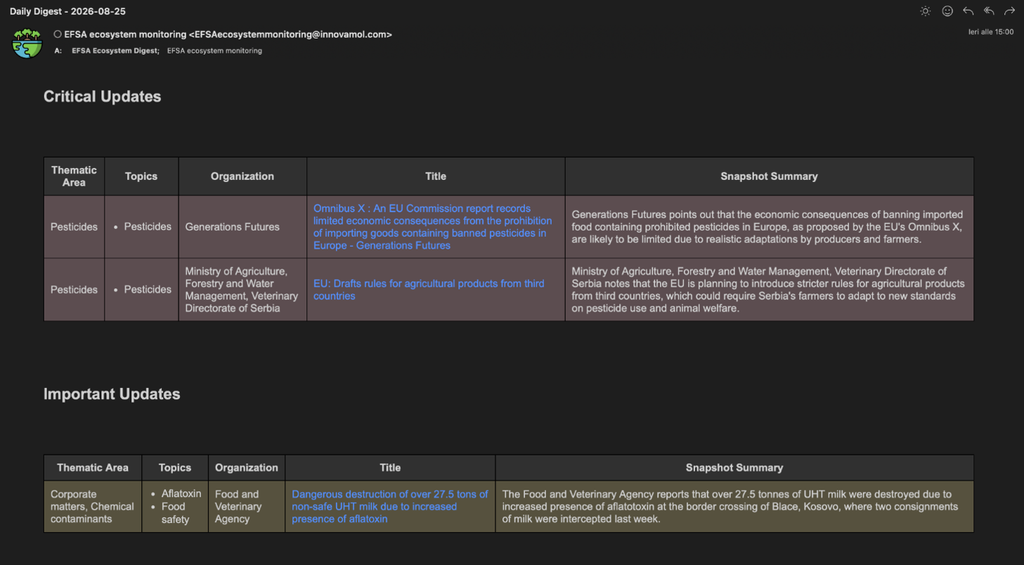Click Pesticides thematic area in Serbia ministry row
The image size is (1024, 565).
[x=74, y=289]
